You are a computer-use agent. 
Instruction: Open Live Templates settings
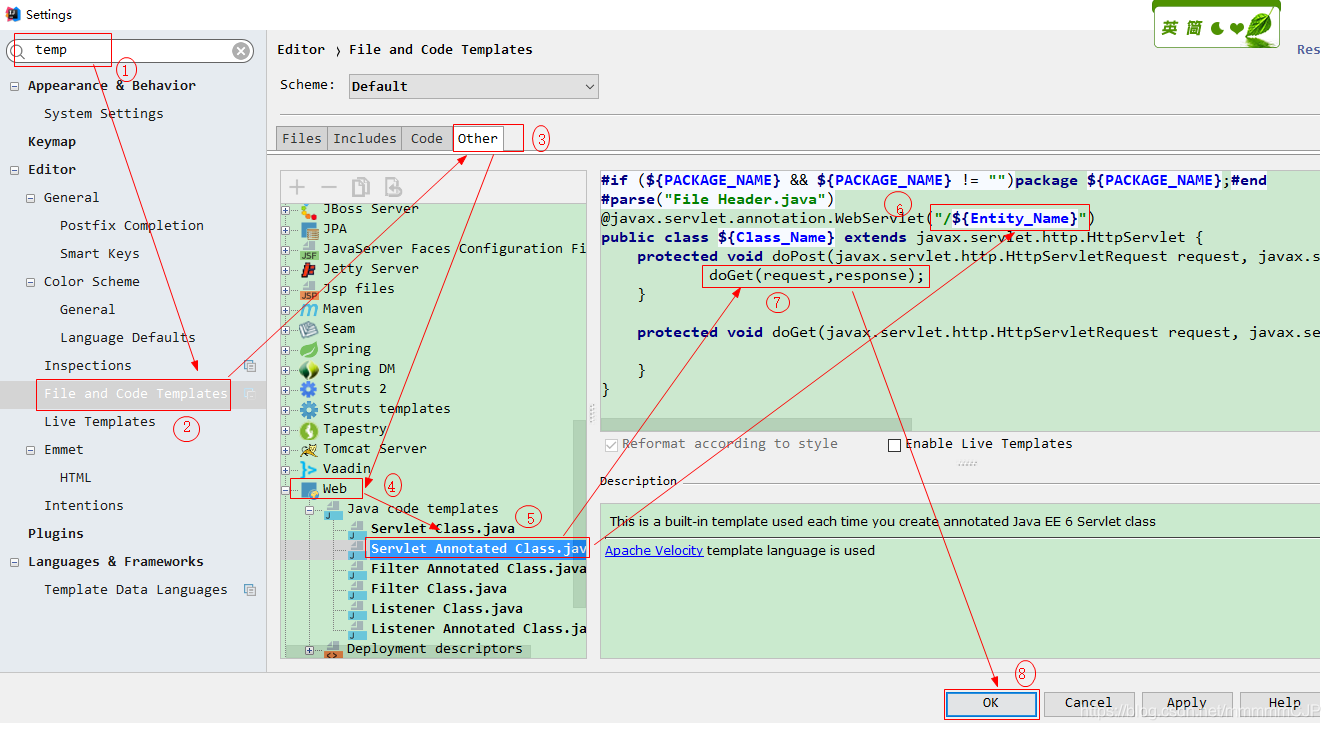pyautogui.click(x=100, y=422)
